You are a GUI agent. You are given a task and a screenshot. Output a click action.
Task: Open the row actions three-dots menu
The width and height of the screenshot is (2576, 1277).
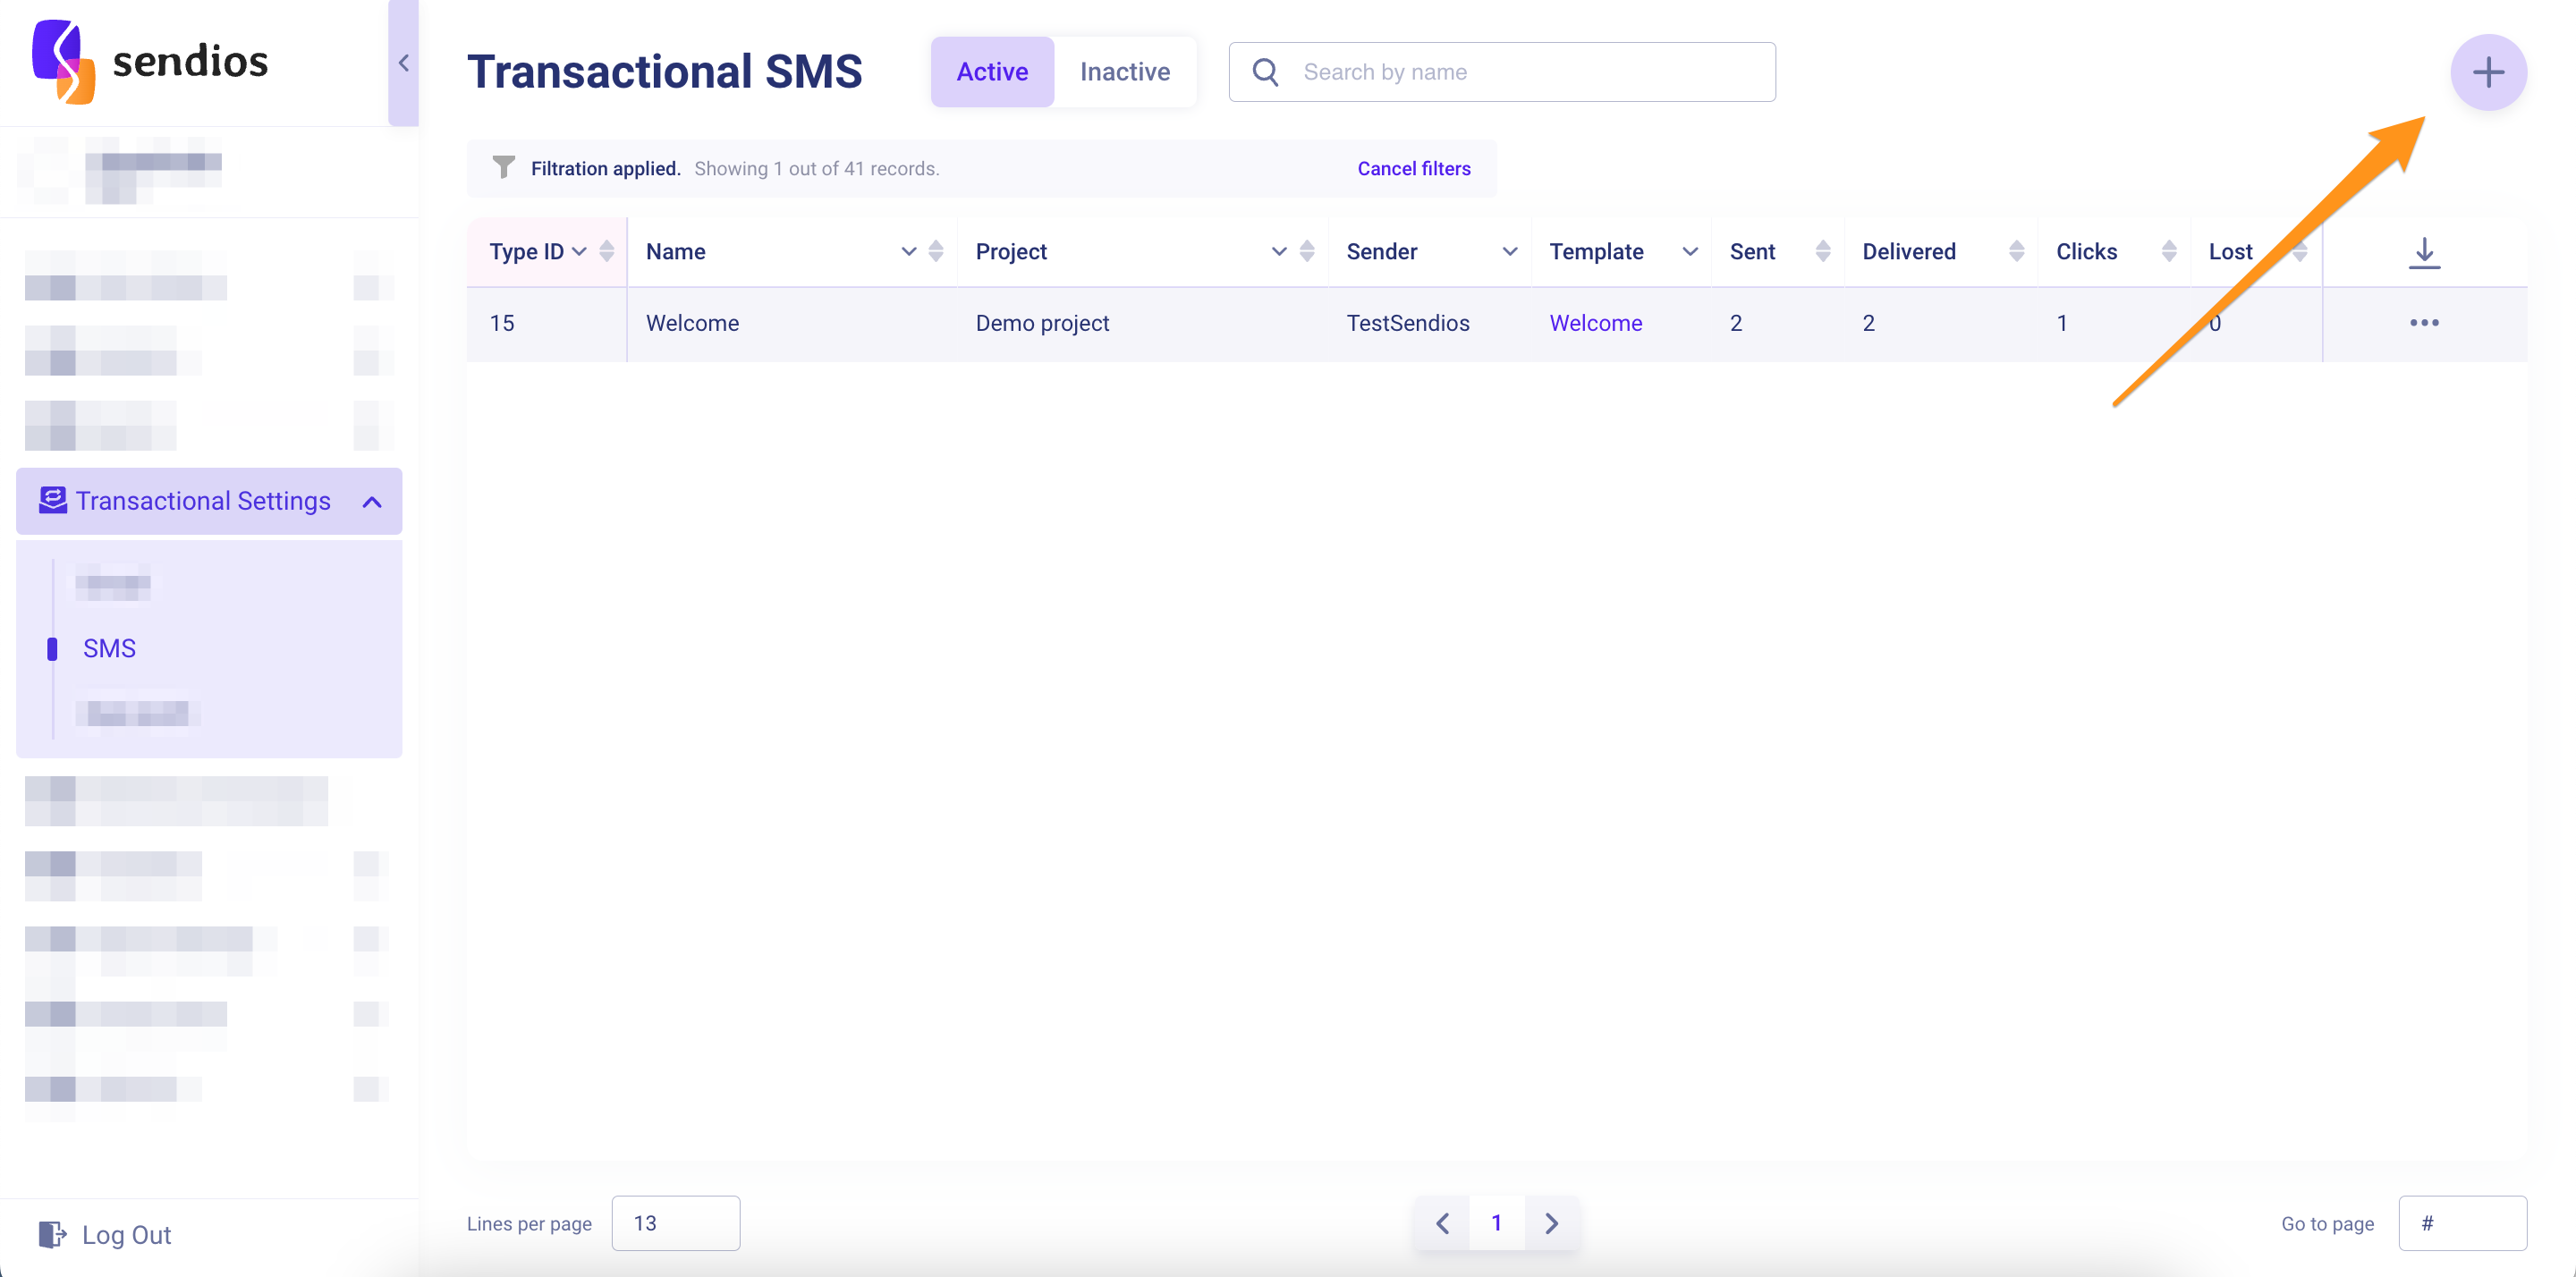pos(2423,323)
